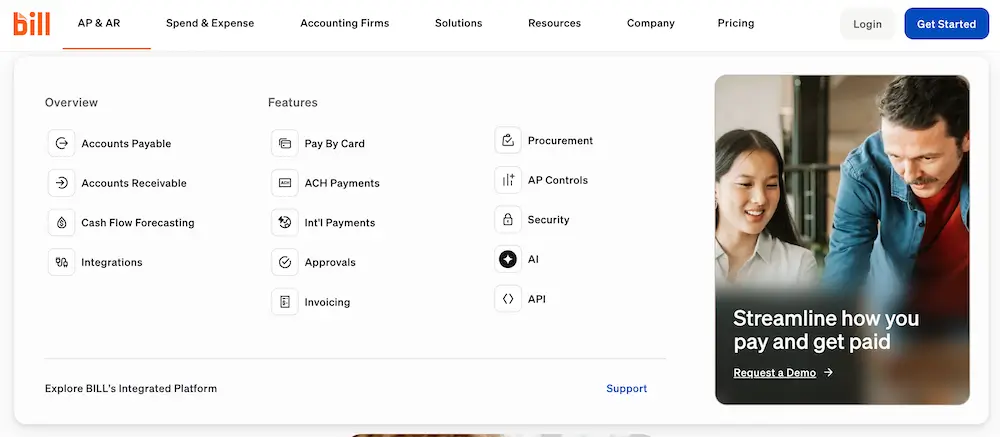The height and width of the screenshot is (437, 1000).
Task: Click the Accounts Receivable icon
Action: [x=61, y=183]
